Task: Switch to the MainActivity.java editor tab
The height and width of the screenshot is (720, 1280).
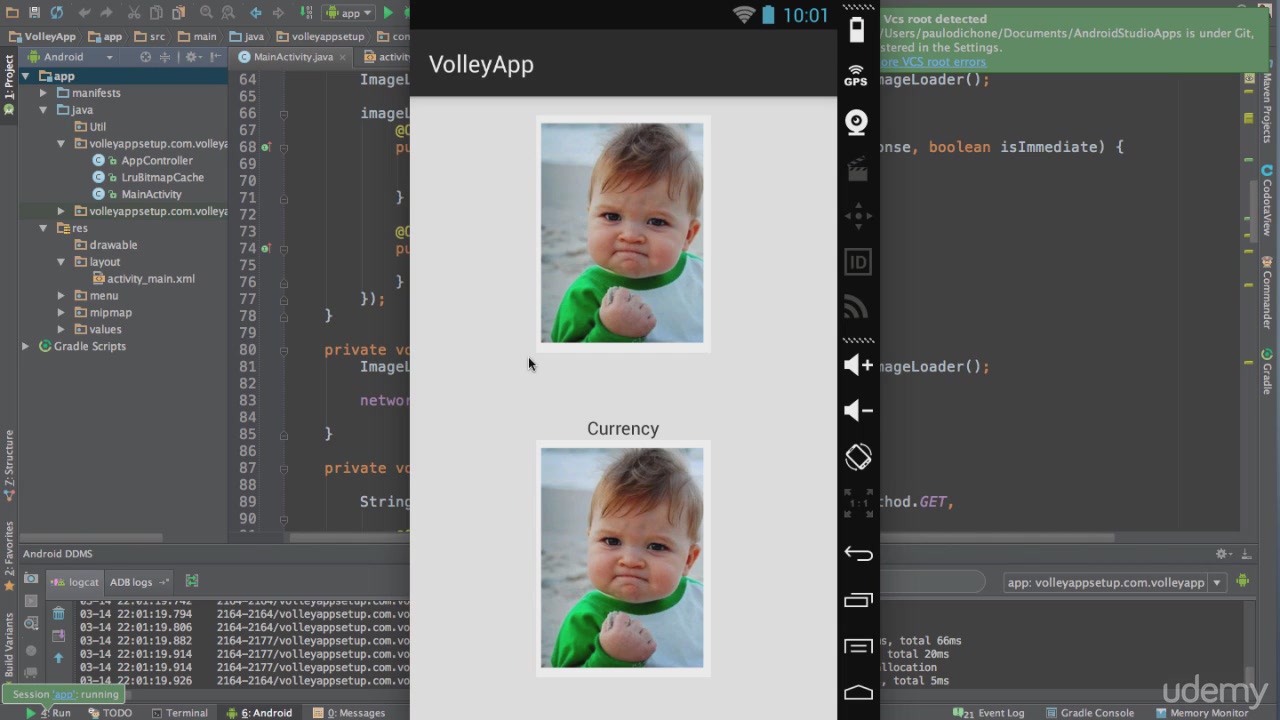Action: (293, 57)
